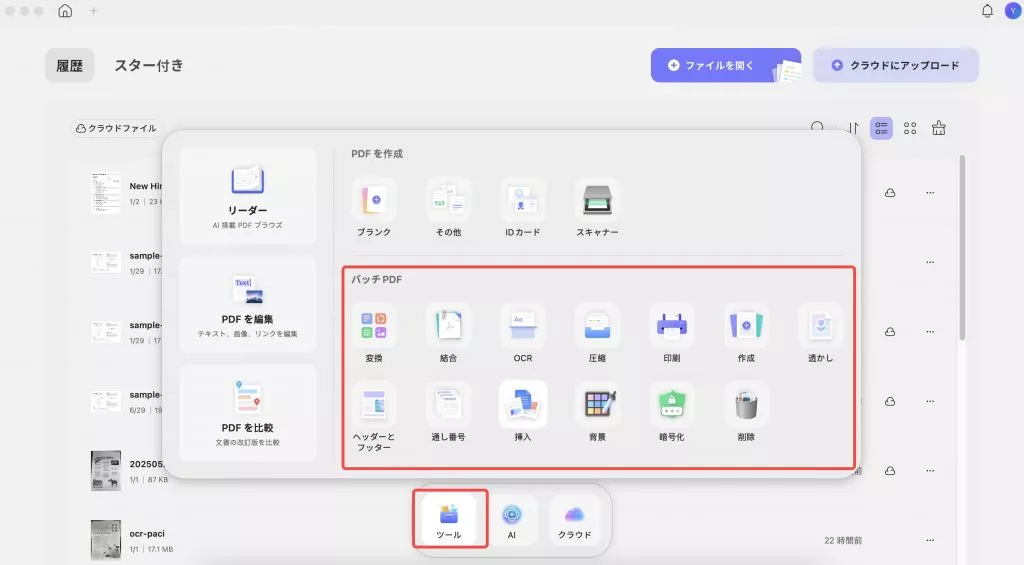The image size is (1024, 565).
Task: Select the ocr-paci file name
Action: click(147, 533)
